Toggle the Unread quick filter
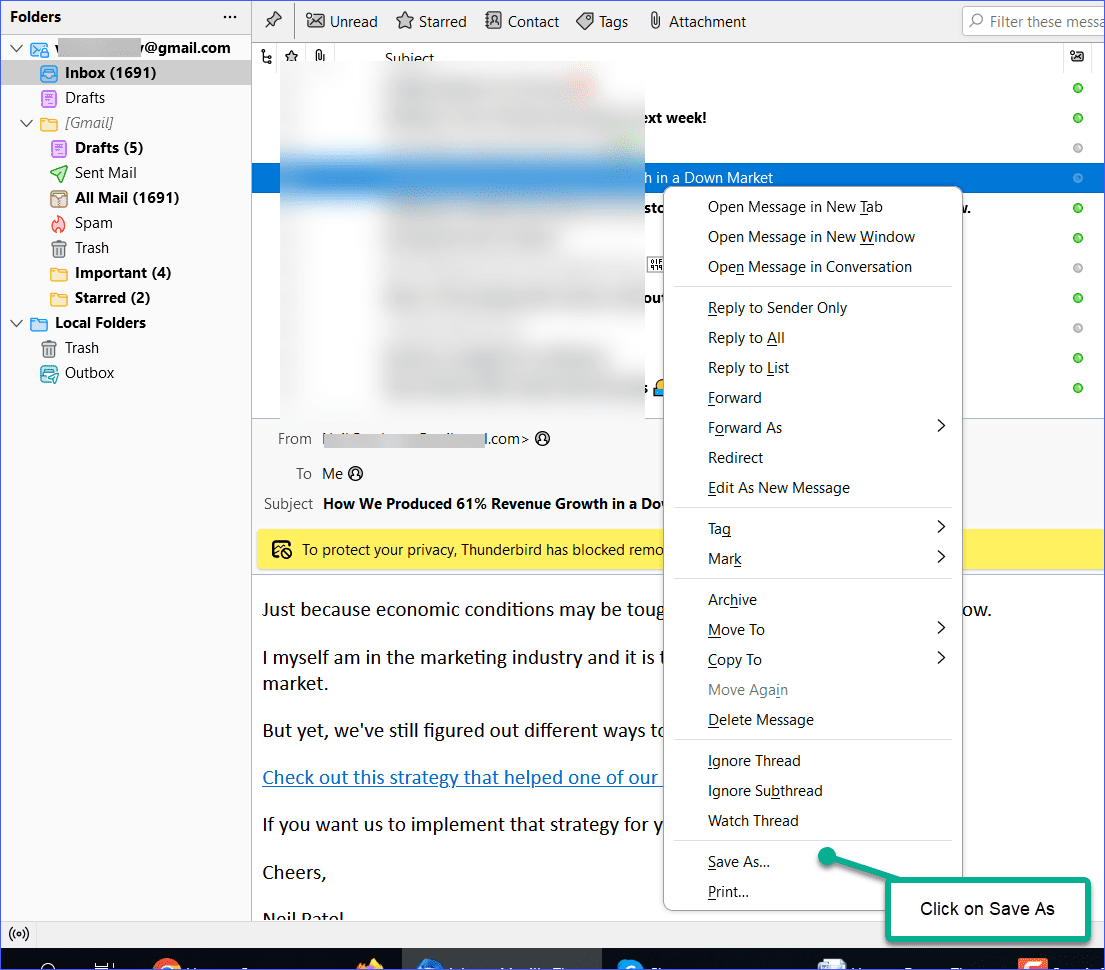 tap(342, 21)
